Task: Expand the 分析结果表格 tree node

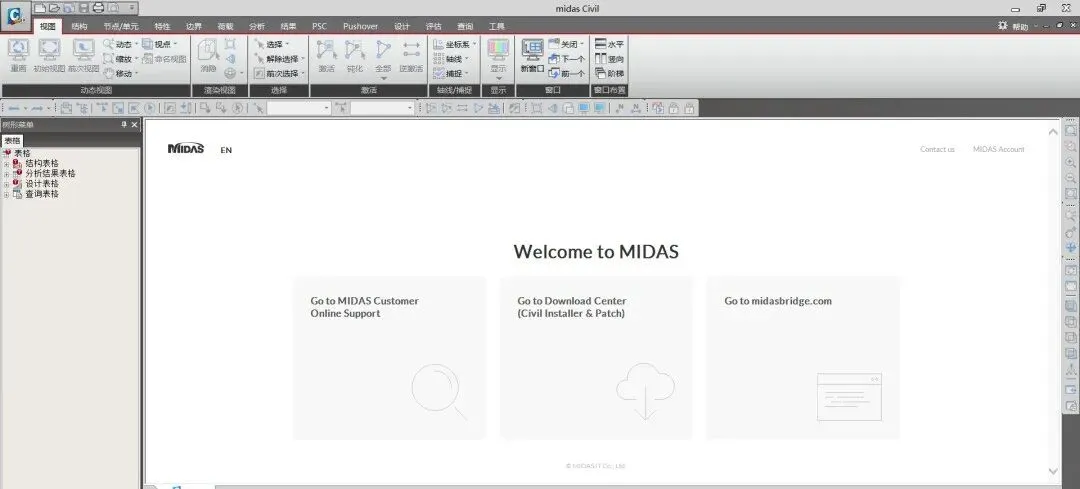Action: pyautogui.click(x=7, y=174)
